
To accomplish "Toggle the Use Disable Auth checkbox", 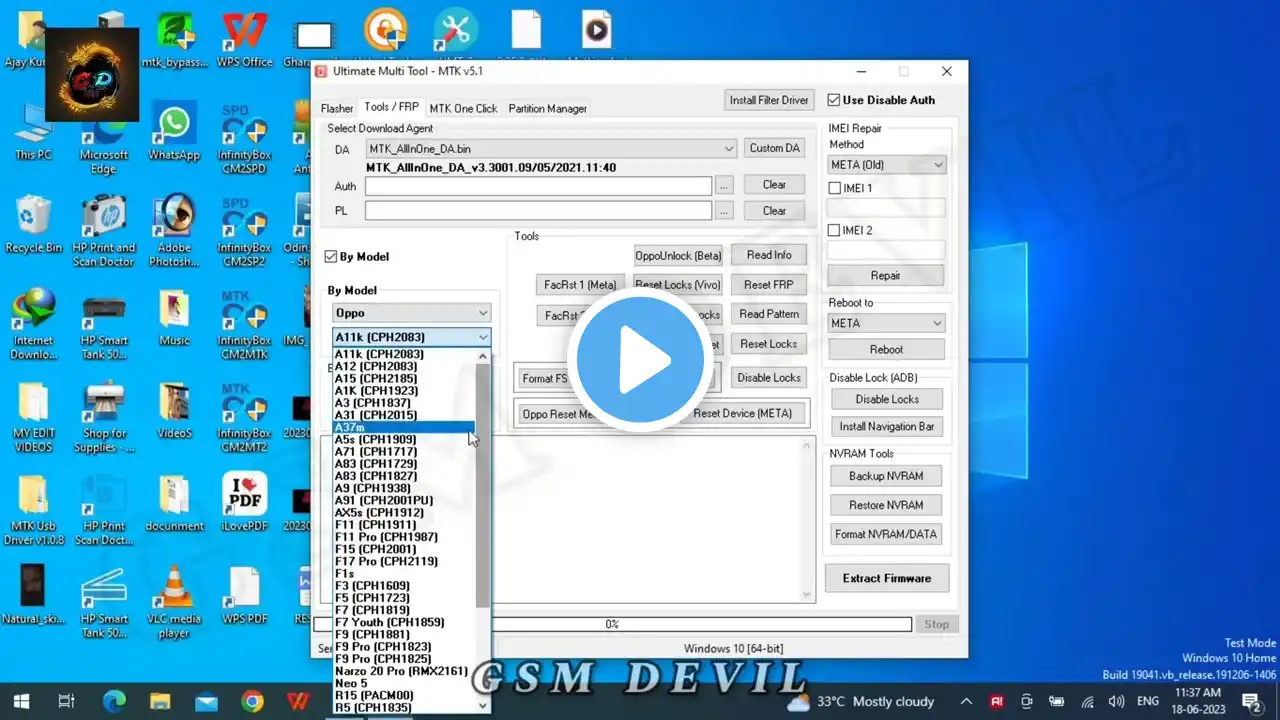I will (834, 100).
